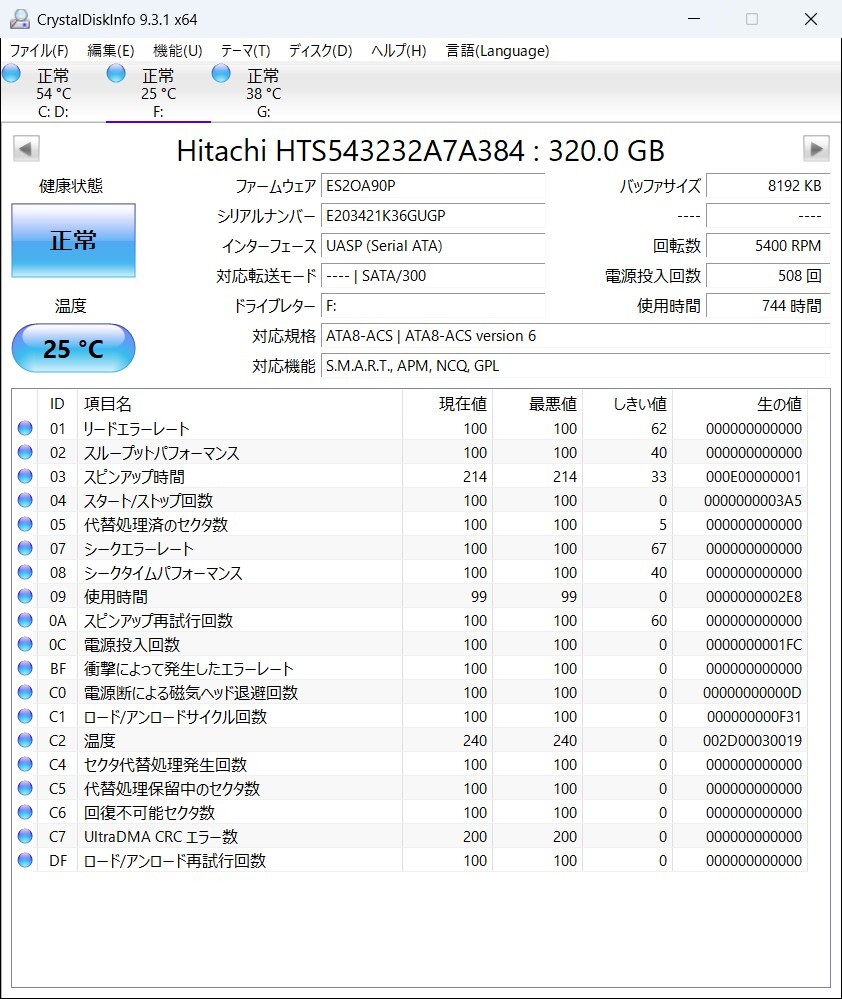The height and width of the screenshot is (999, 842).
Task: Click status dot for 電源断による磁気ヘッド退避回数 row
Action: 25,692
